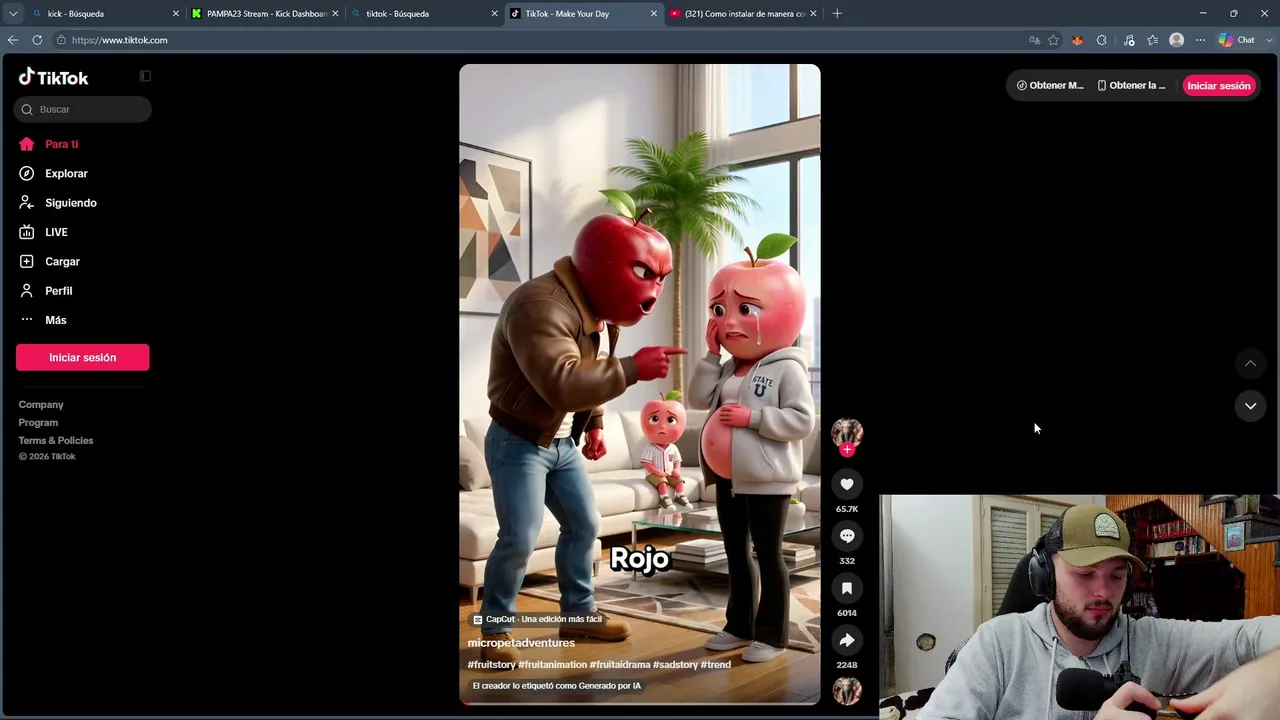Screen dimensions: 1280x720
Task: Open the Company footer link
Action: click(41, 405)
